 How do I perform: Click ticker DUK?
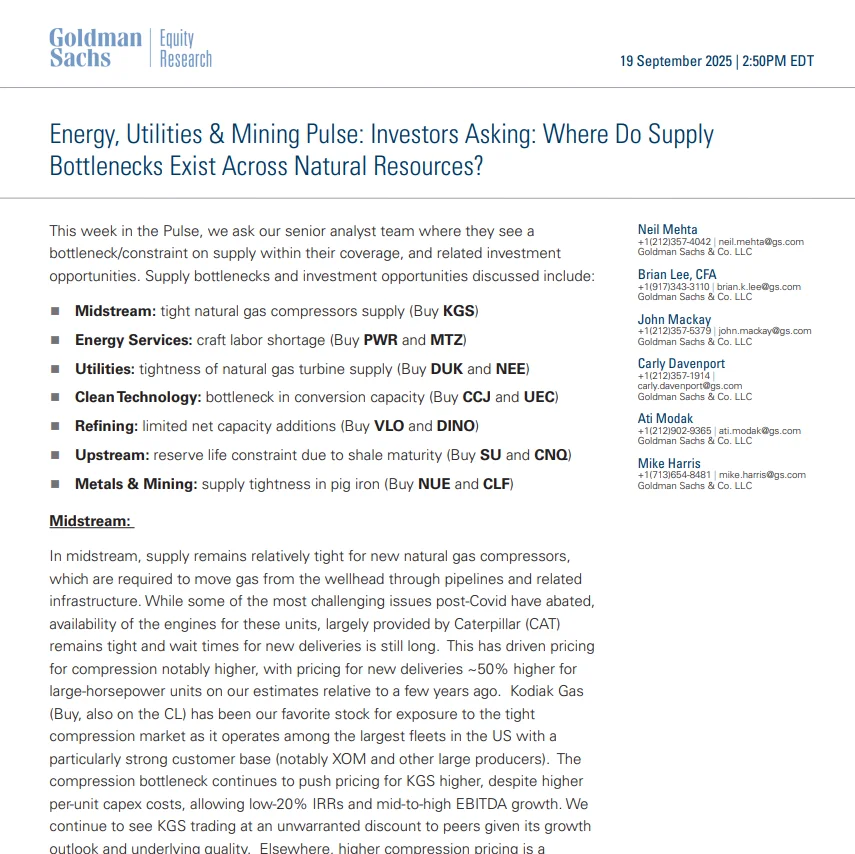pos(447,369)
